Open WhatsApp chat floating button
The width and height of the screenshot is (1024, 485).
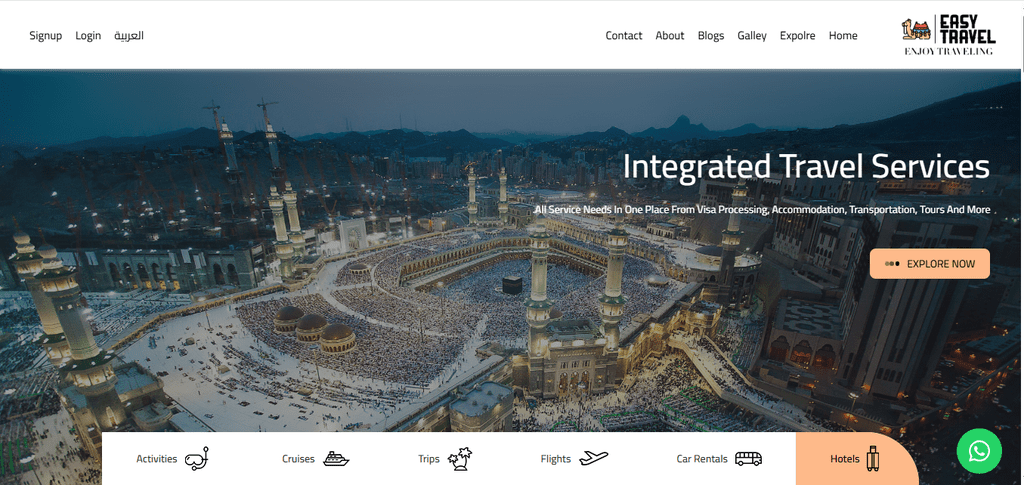pyautogui.click(x=979, y=451)
